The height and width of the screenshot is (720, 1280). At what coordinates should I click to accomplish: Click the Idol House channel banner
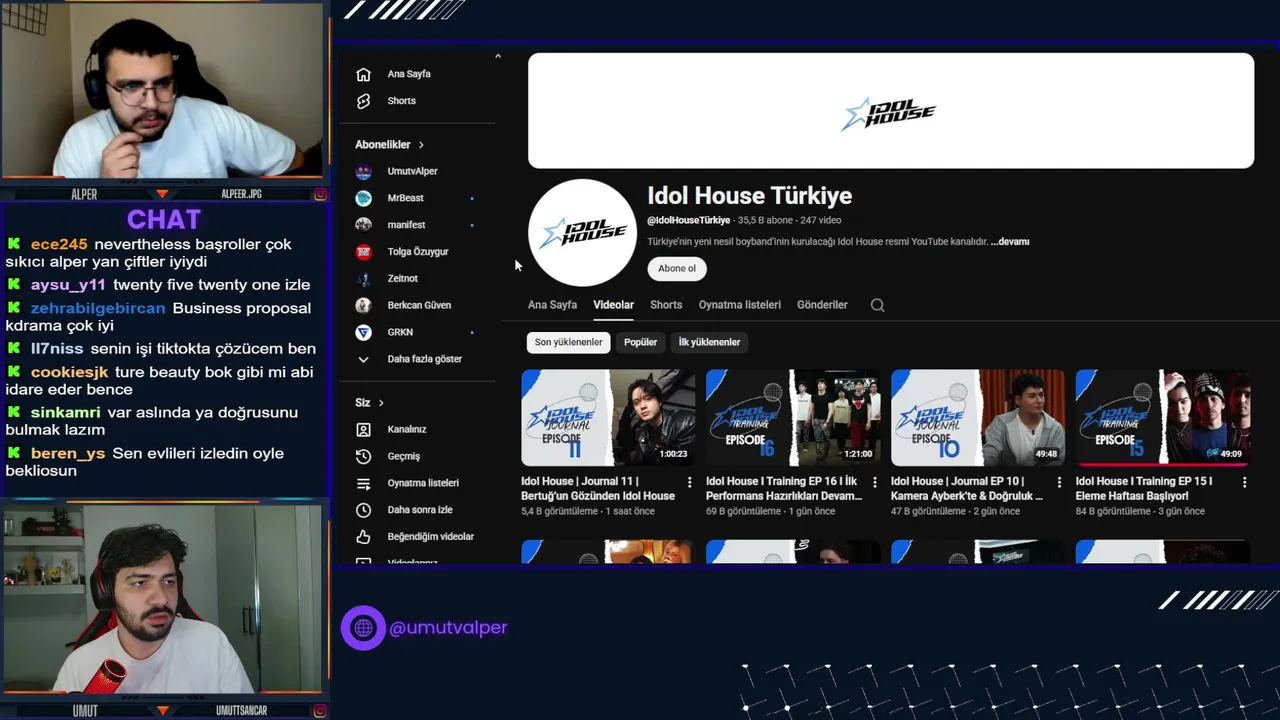click(891, 111)
